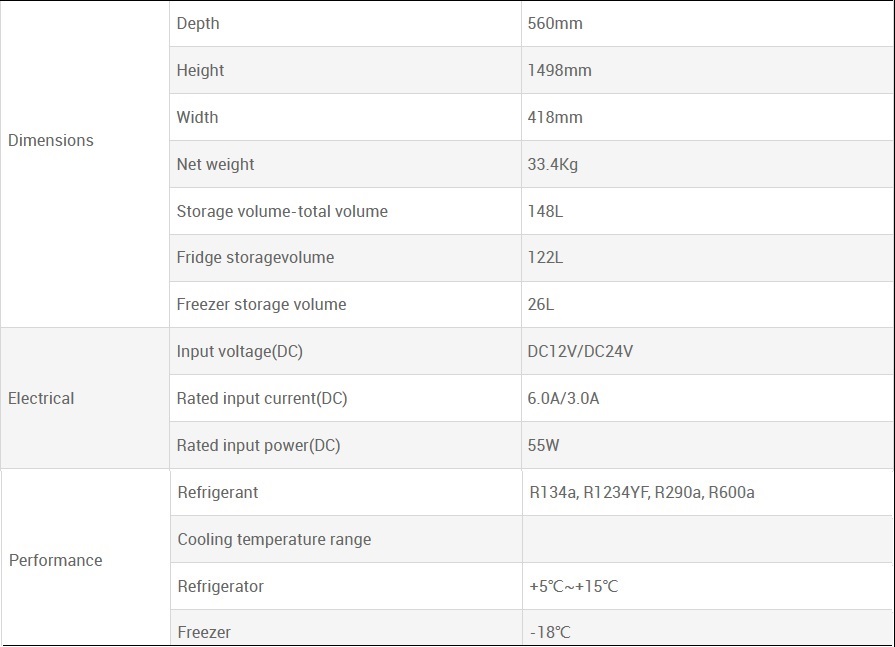895x647 pixels.
Task: Click the 560mm depth value
Action: pos(555,24)
